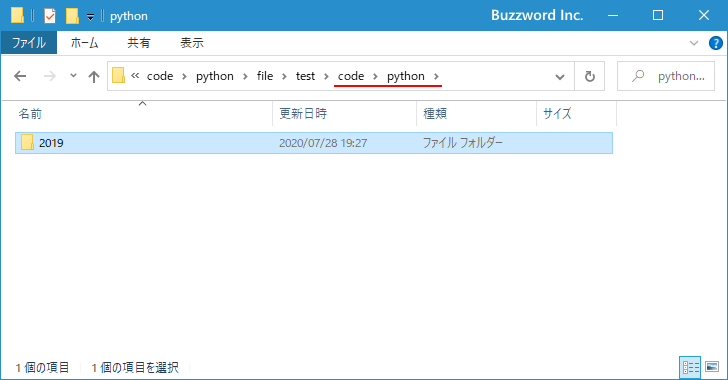Show hidden path segments via double chevron

135,76
